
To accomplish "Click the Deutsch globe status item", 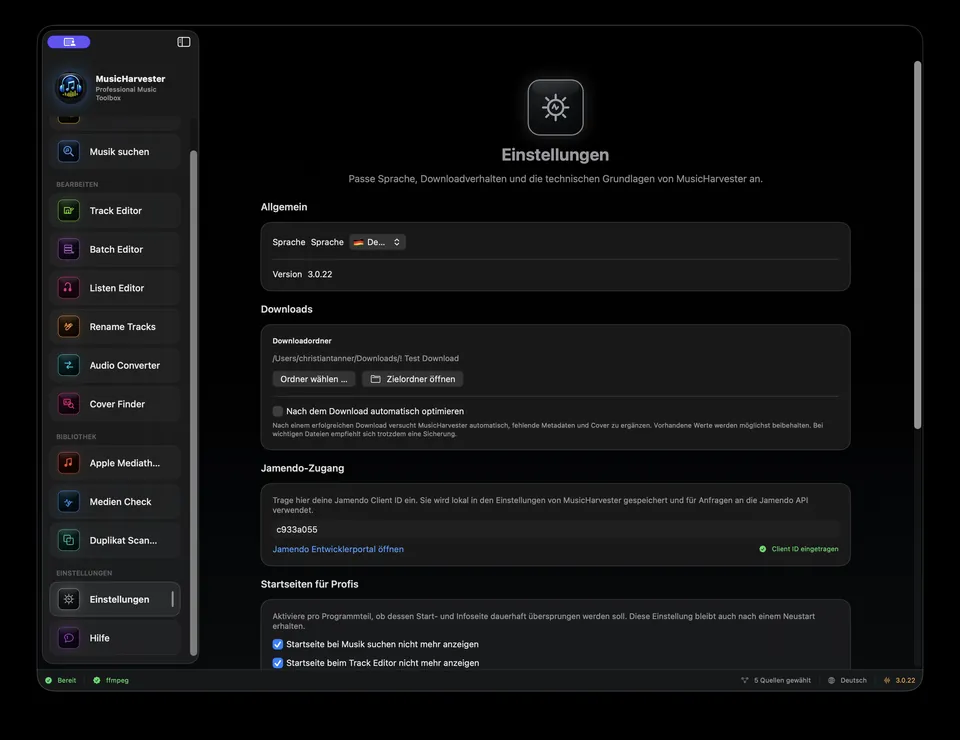I will click(x=847, y=680).
